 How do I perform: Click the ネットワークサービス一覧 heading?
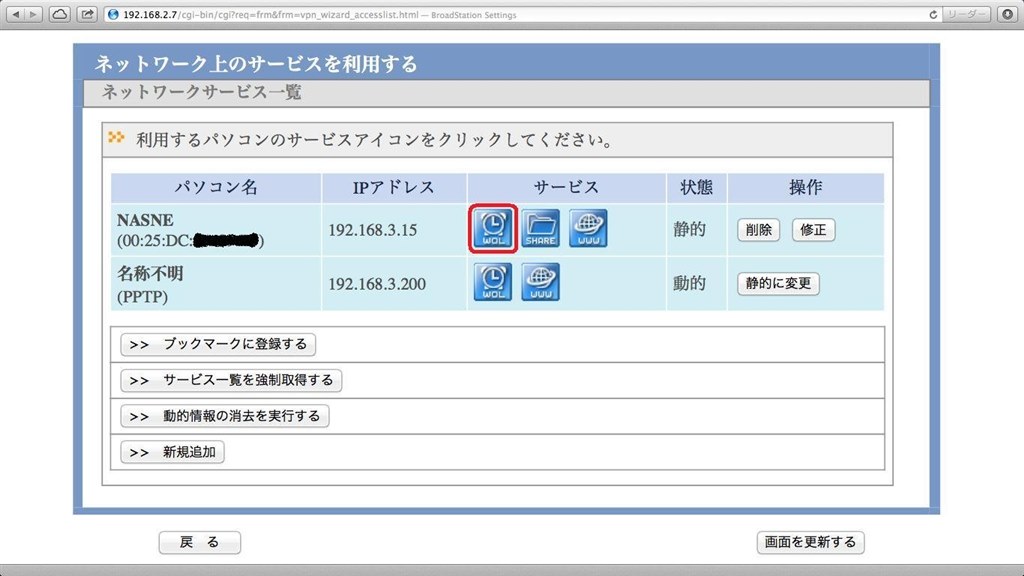coord(202,92)
